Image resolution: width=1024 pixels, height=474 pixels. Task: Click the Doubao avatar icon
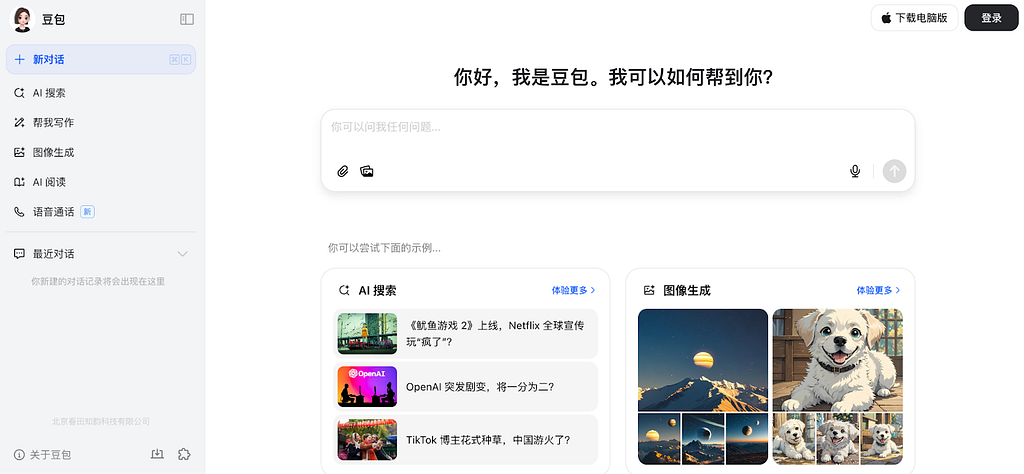pos(22,20)
